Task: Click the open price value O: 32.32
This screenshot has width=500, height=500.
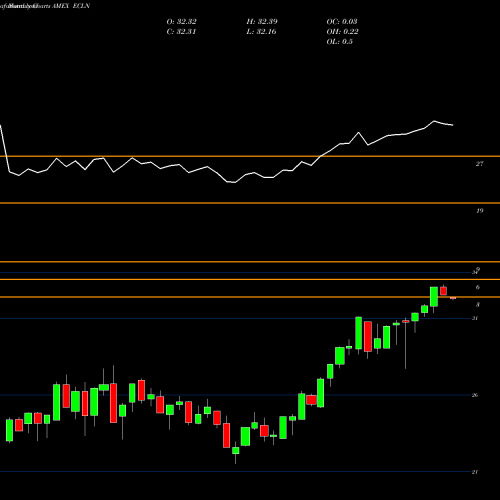Action: tap(181, 22)
